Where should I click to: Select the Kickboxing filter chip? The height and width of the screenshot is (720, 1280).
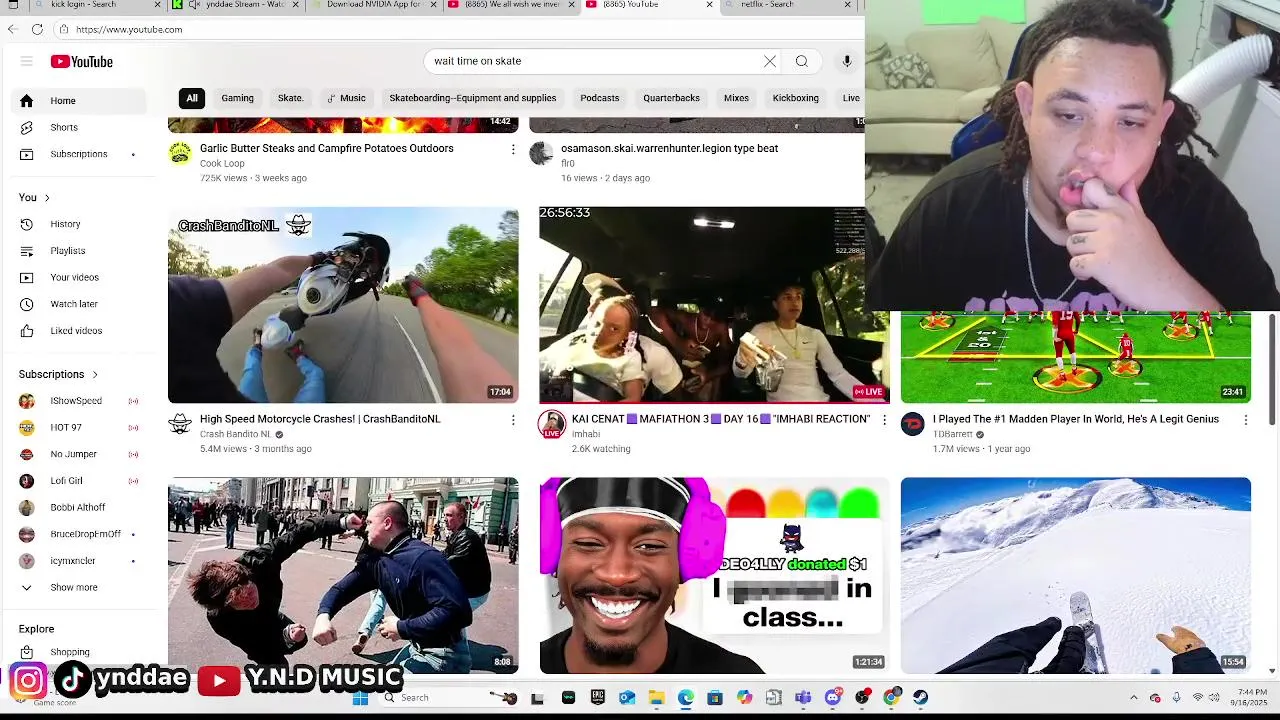pyautogui.click(x=796, y=98)
